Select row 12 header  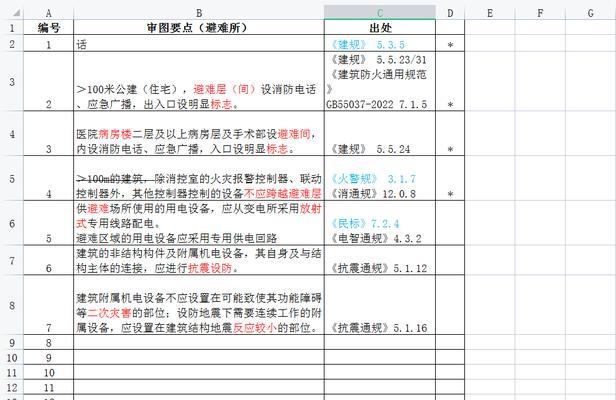[12, 387]
